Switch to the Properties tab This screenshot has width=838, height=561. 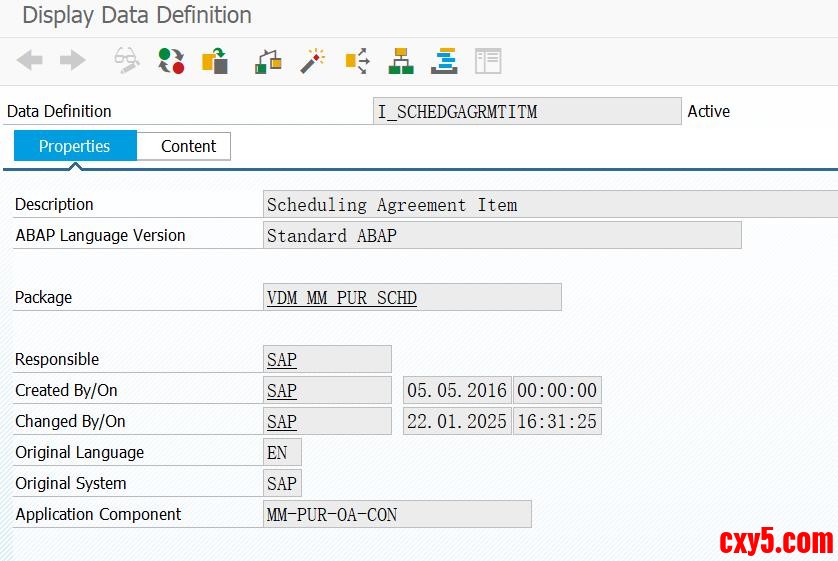(75, 146)
